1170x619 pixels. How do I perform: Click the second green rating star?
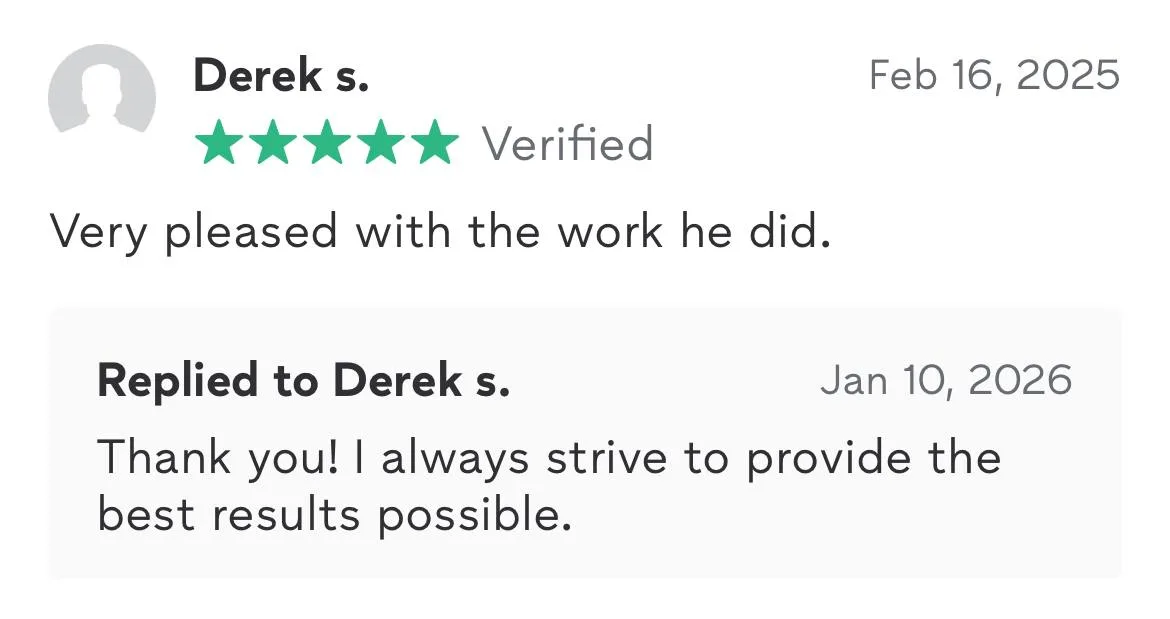[271, 144]
